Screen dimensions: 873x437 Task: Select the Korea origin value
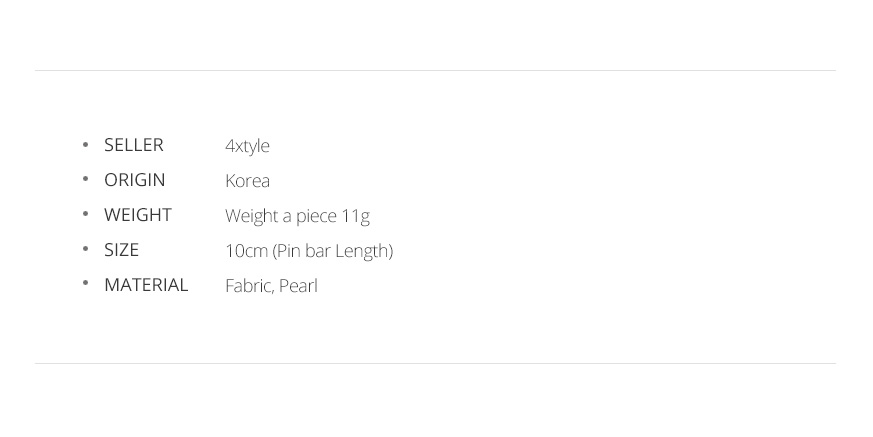pyautogui.click(x=247, y=181)
